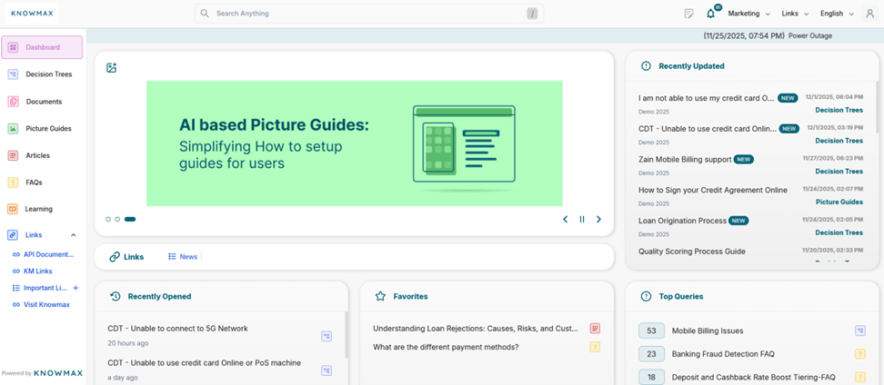Open the Links dropdown in header

(795, 14)
